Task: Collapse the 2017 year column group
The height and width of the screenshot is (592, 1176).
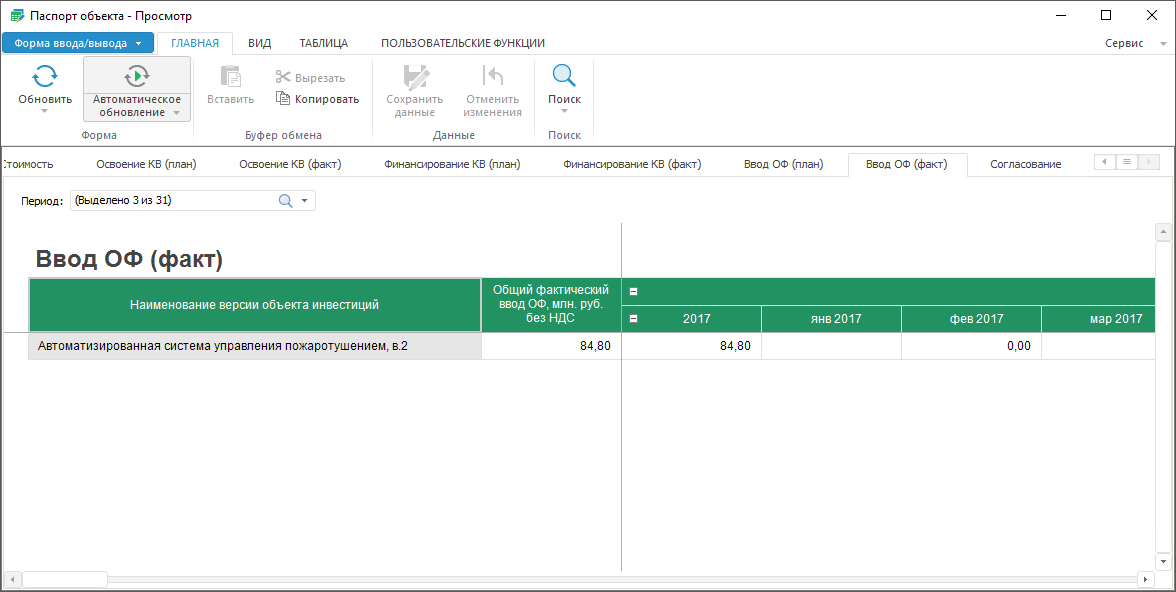Action: pos(633,319)
